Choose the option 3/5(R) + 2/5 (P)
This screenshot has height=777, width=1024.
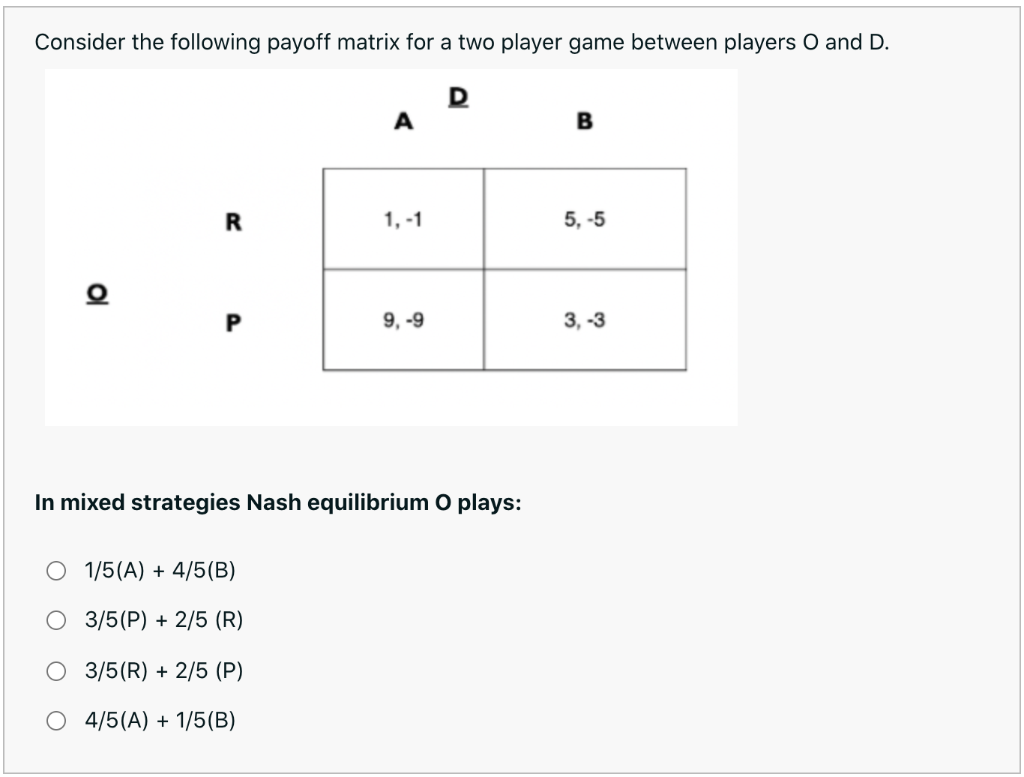55,670
